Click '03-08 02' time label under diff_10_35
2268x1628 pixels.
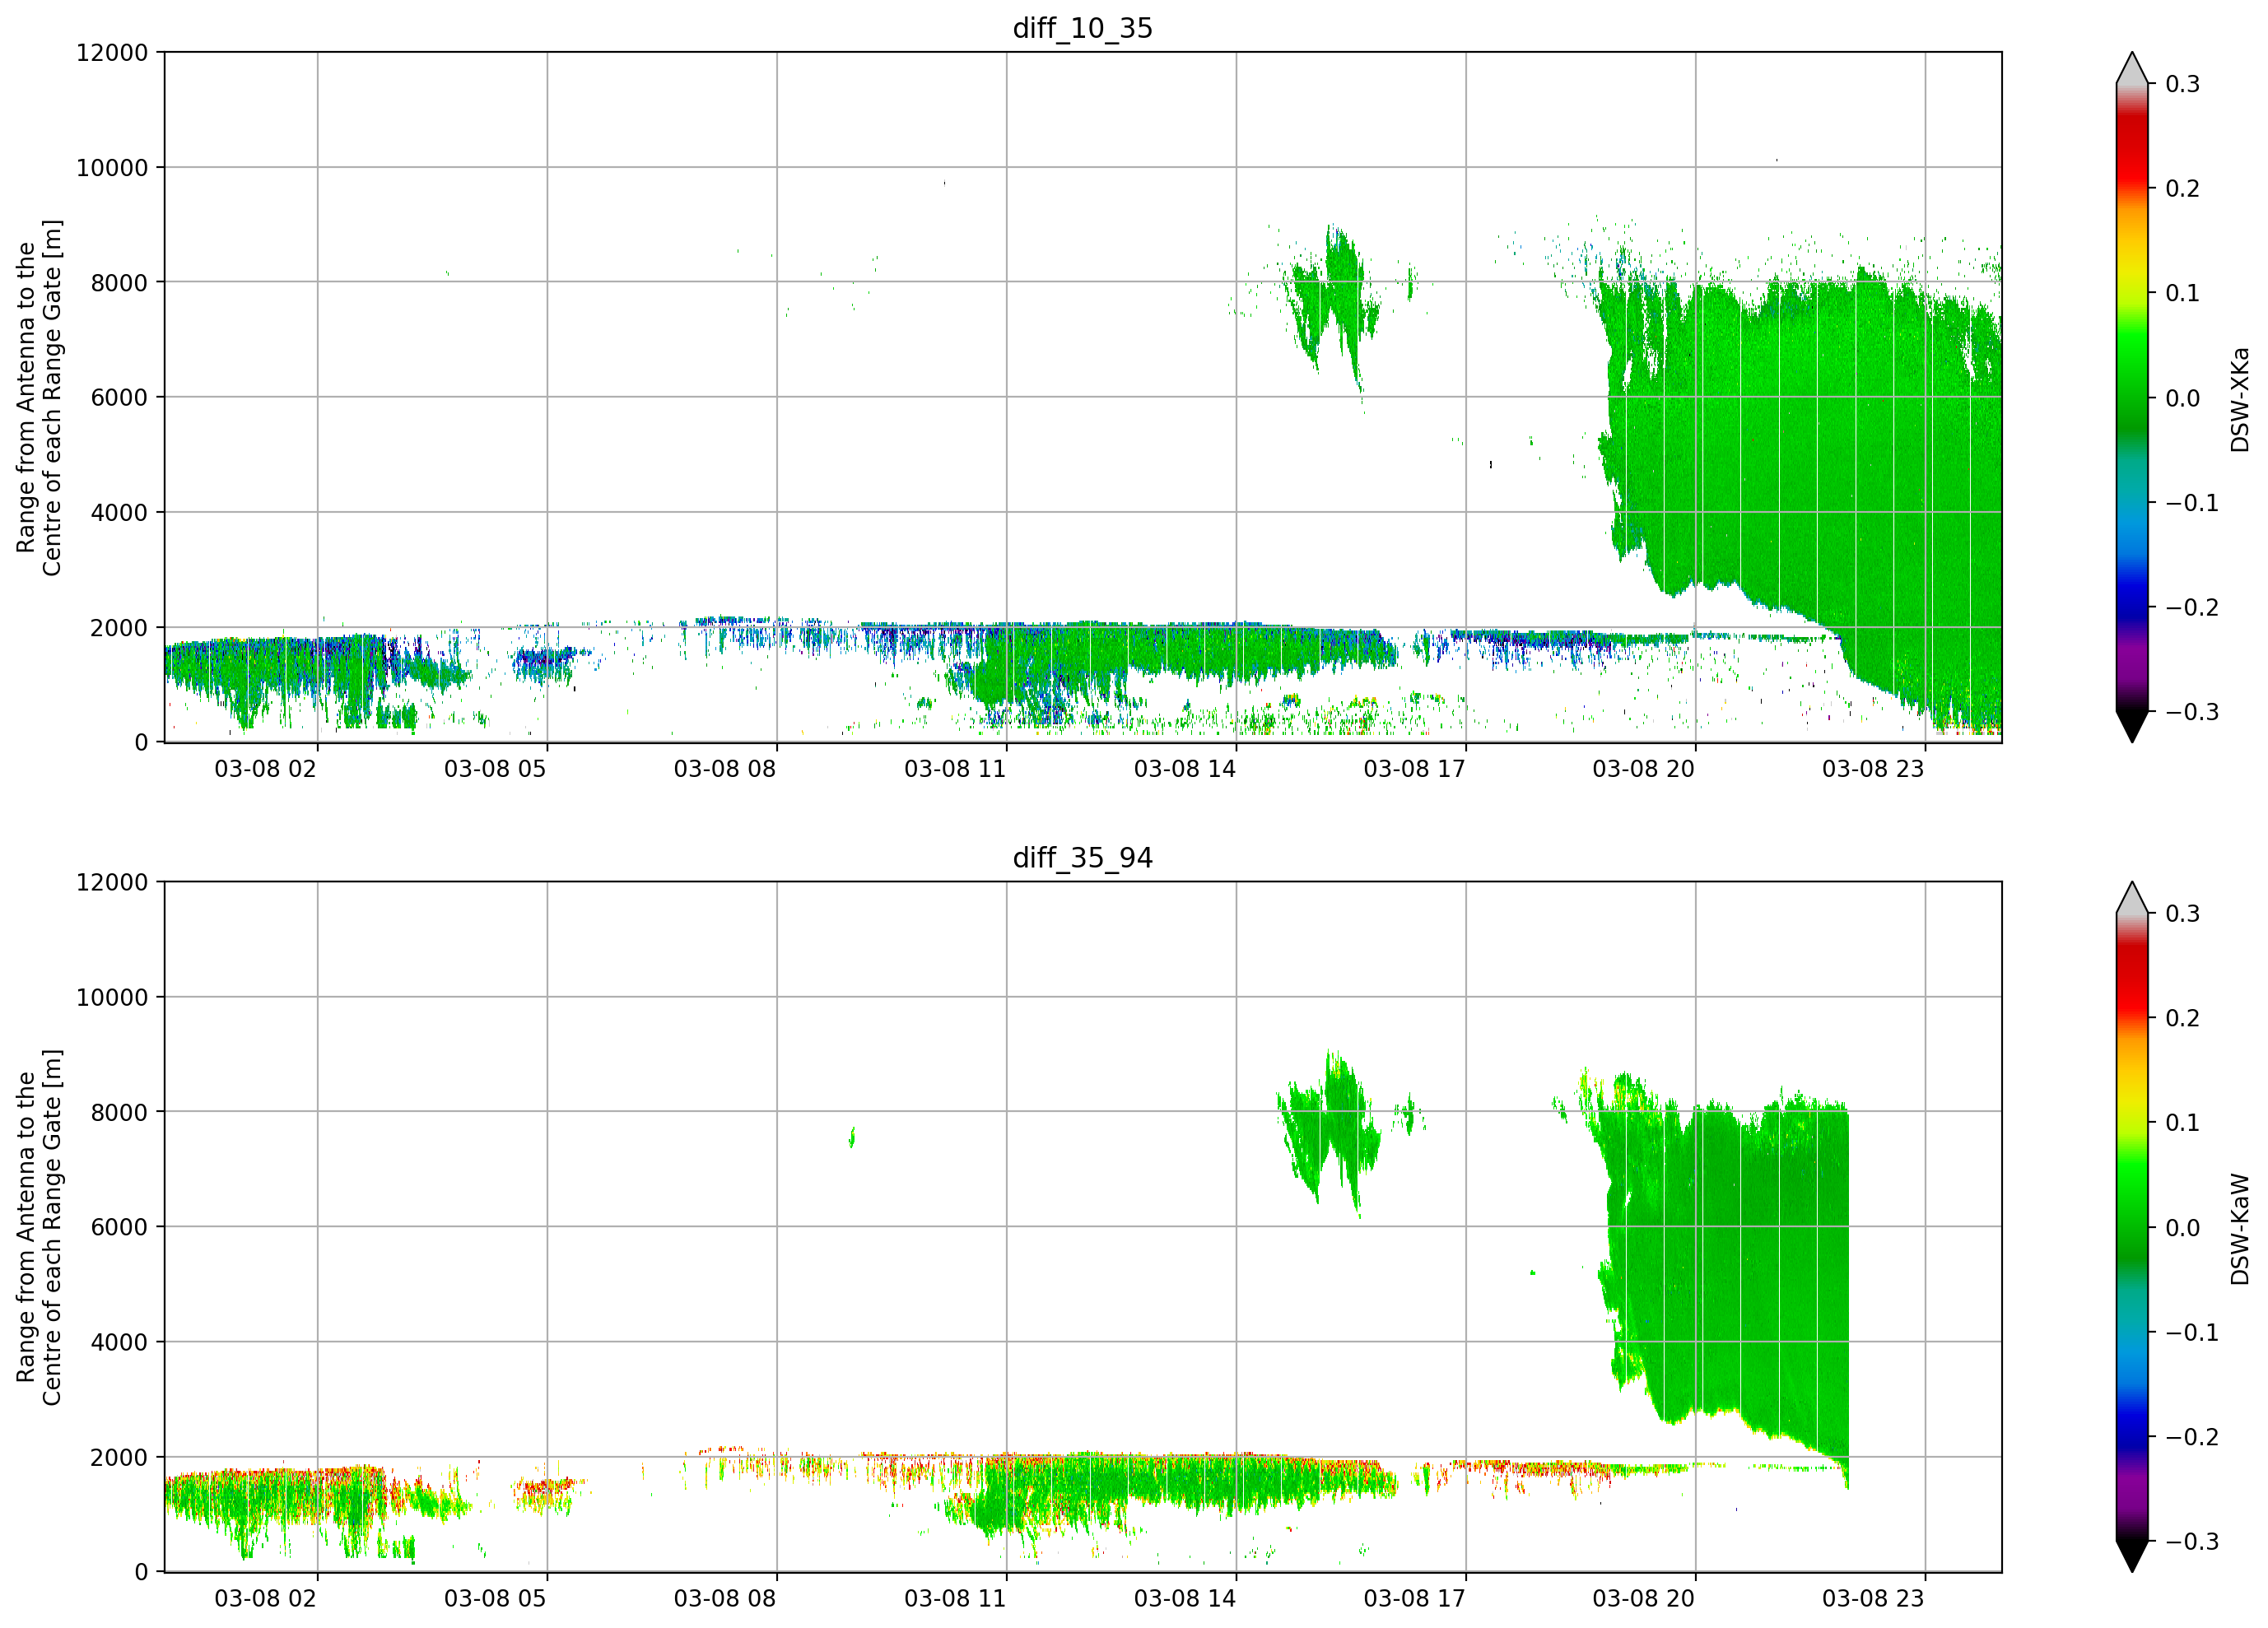tap(265, 769)
